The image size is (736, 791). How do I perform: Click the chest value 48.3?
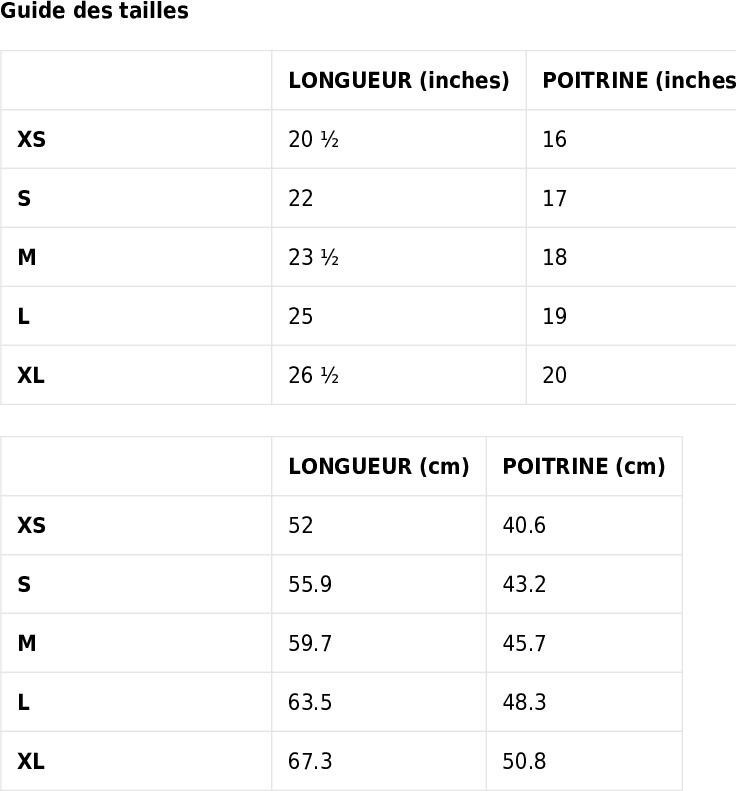coord(524,702)
